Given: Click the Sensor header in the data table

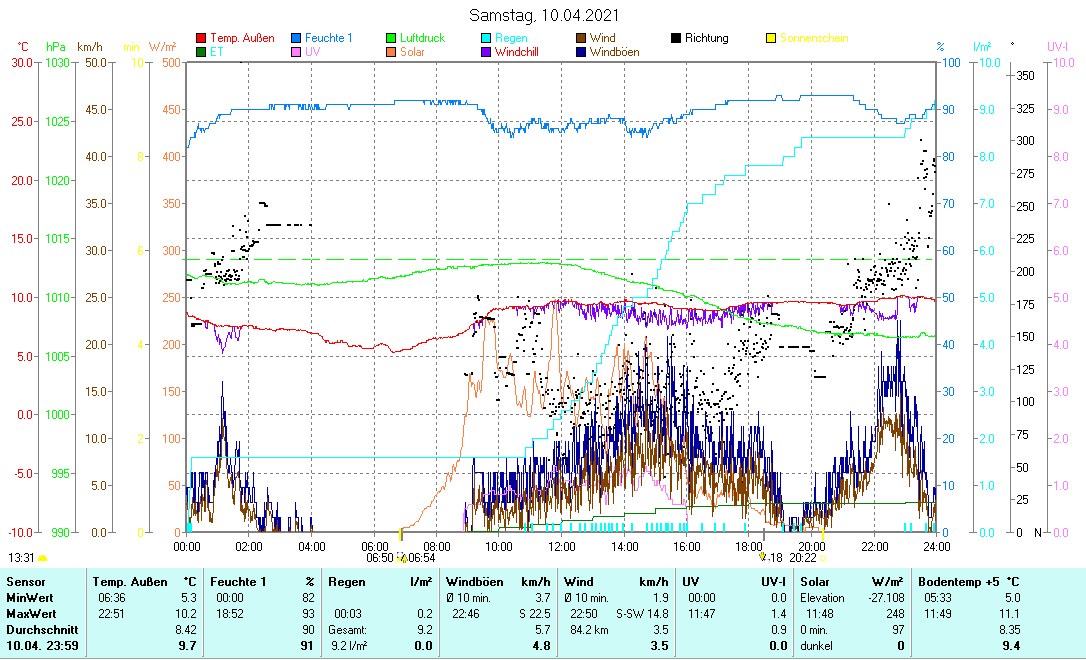Looking at the screenshot, I should pos(25,581).
